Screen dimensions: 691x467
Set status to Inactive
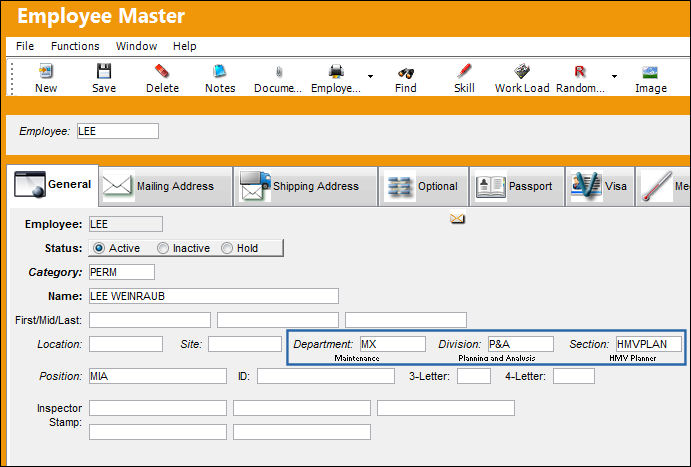click(163, 248)
